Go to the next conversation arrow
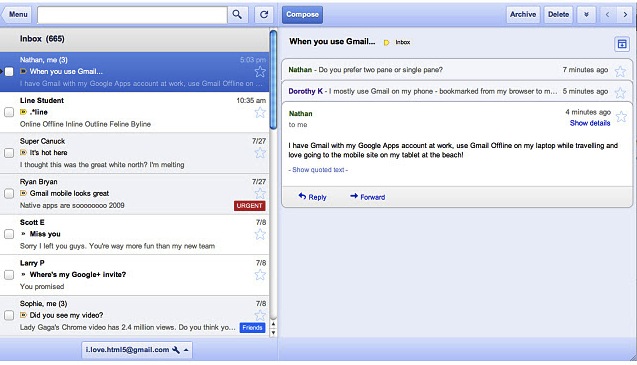 [625, 15]
